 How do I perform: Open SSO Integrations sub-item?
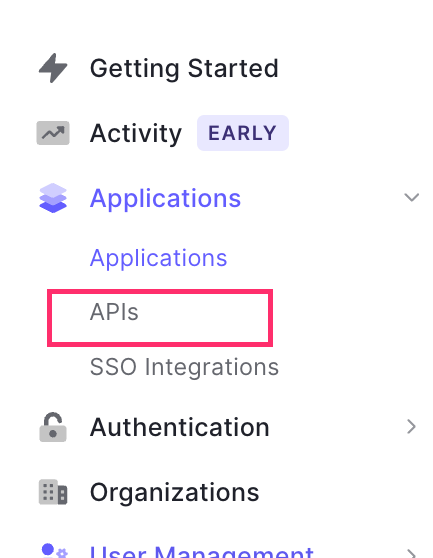tap(184, 367)
